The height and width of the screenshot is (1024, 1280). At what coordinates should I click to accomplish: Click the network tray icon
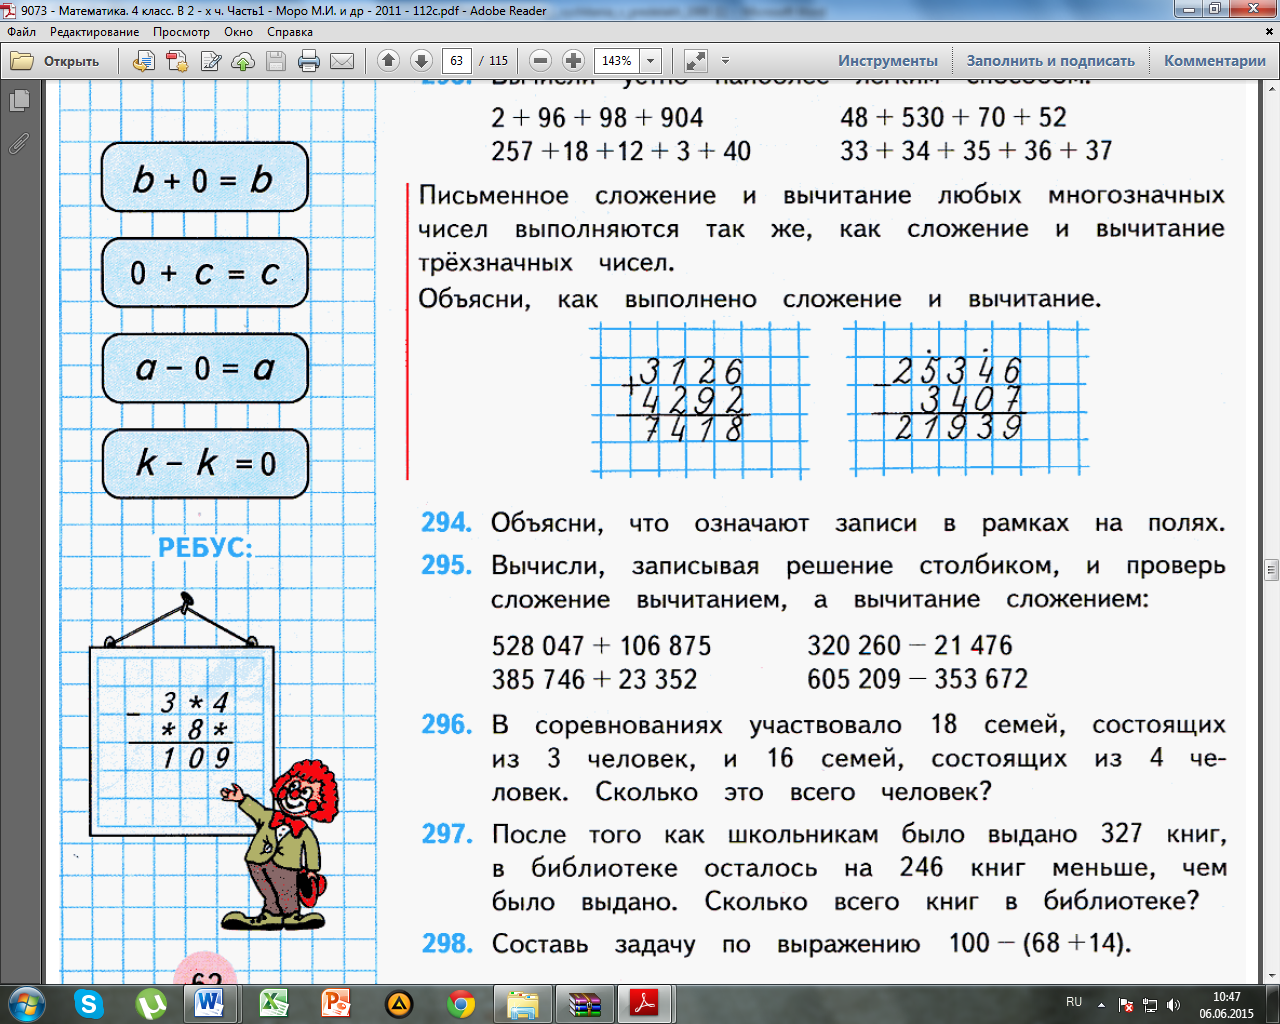tap(1150, 1005)
